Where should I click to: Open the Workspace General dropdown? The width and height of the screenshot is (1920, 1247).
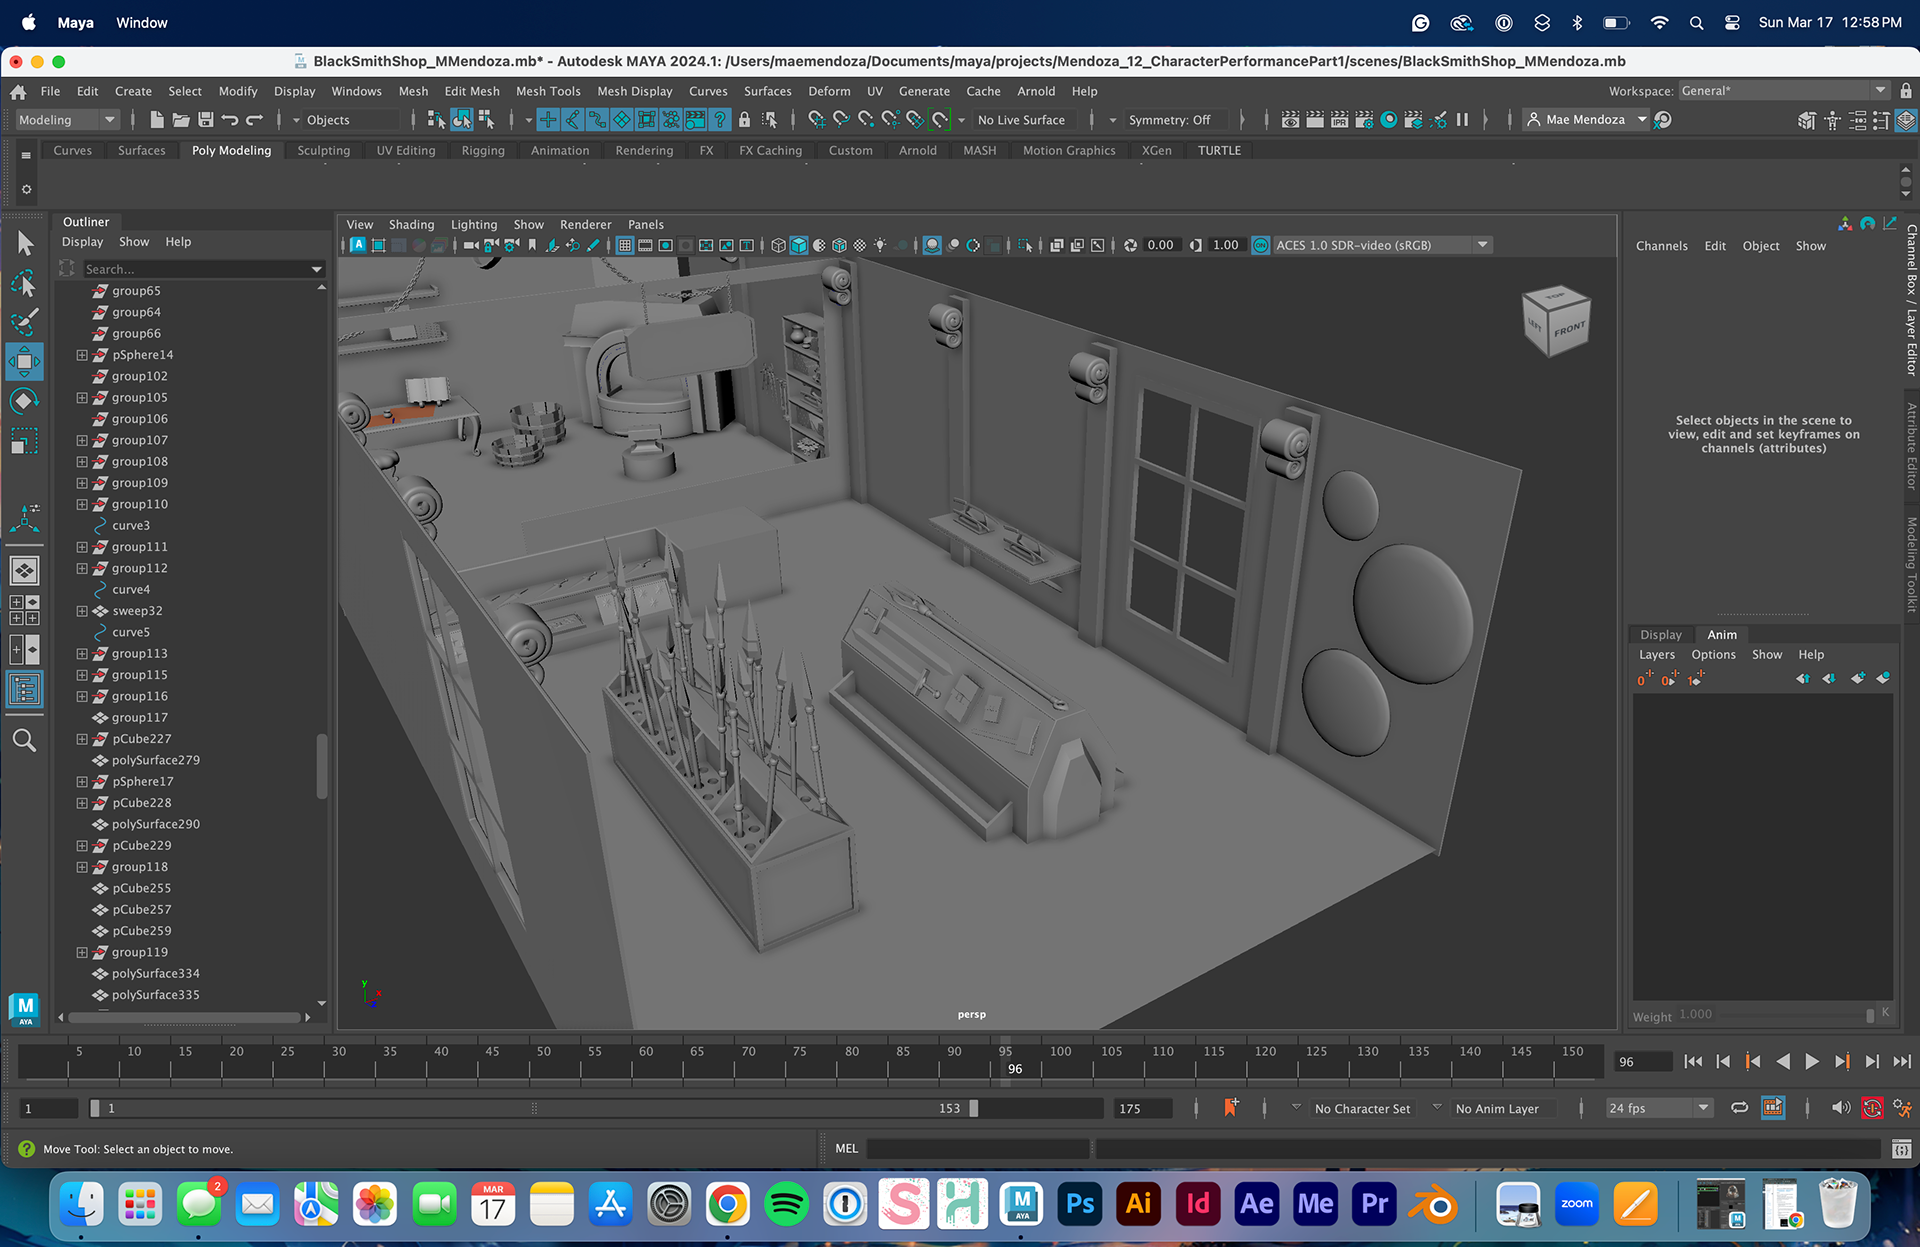(1784, 91)
